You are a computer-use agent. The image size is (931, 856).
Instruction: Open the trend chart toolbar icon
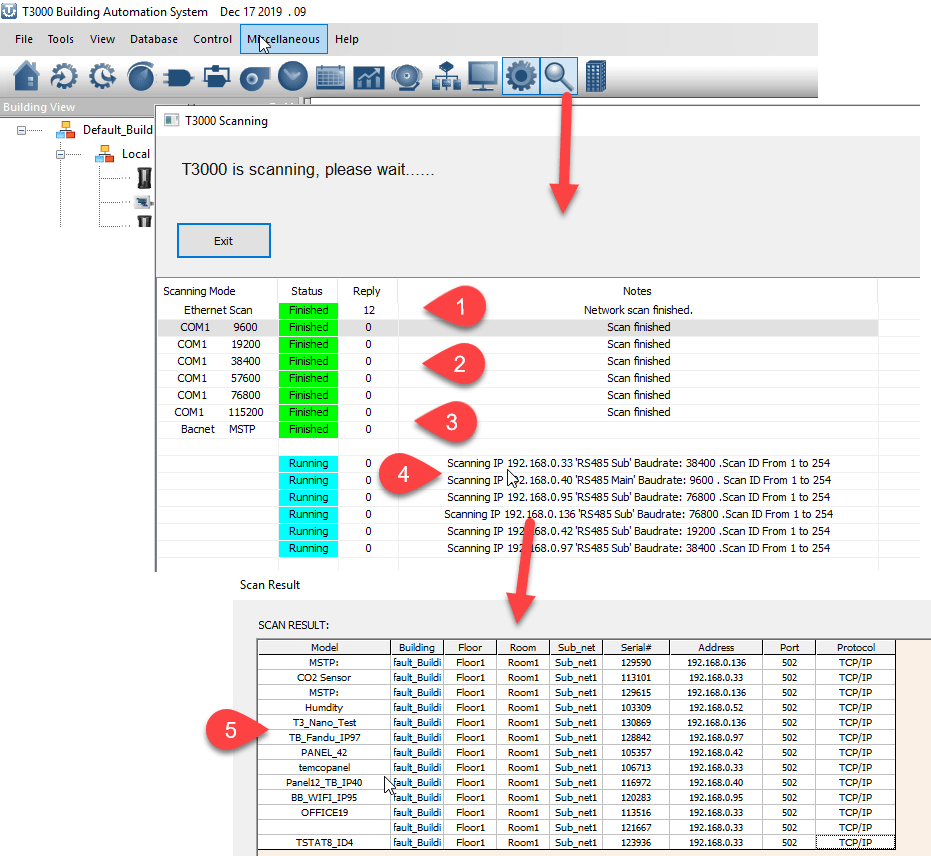coord(369,77)
